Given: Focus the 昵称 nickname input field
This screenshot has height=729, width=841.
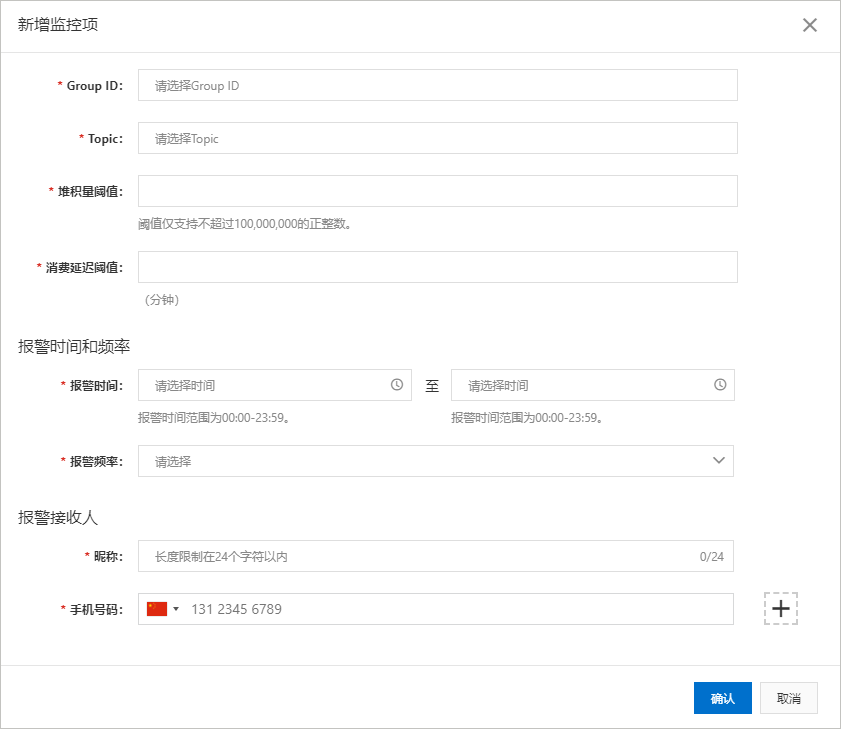Looking at the screenshot, I should click(436, 556).
